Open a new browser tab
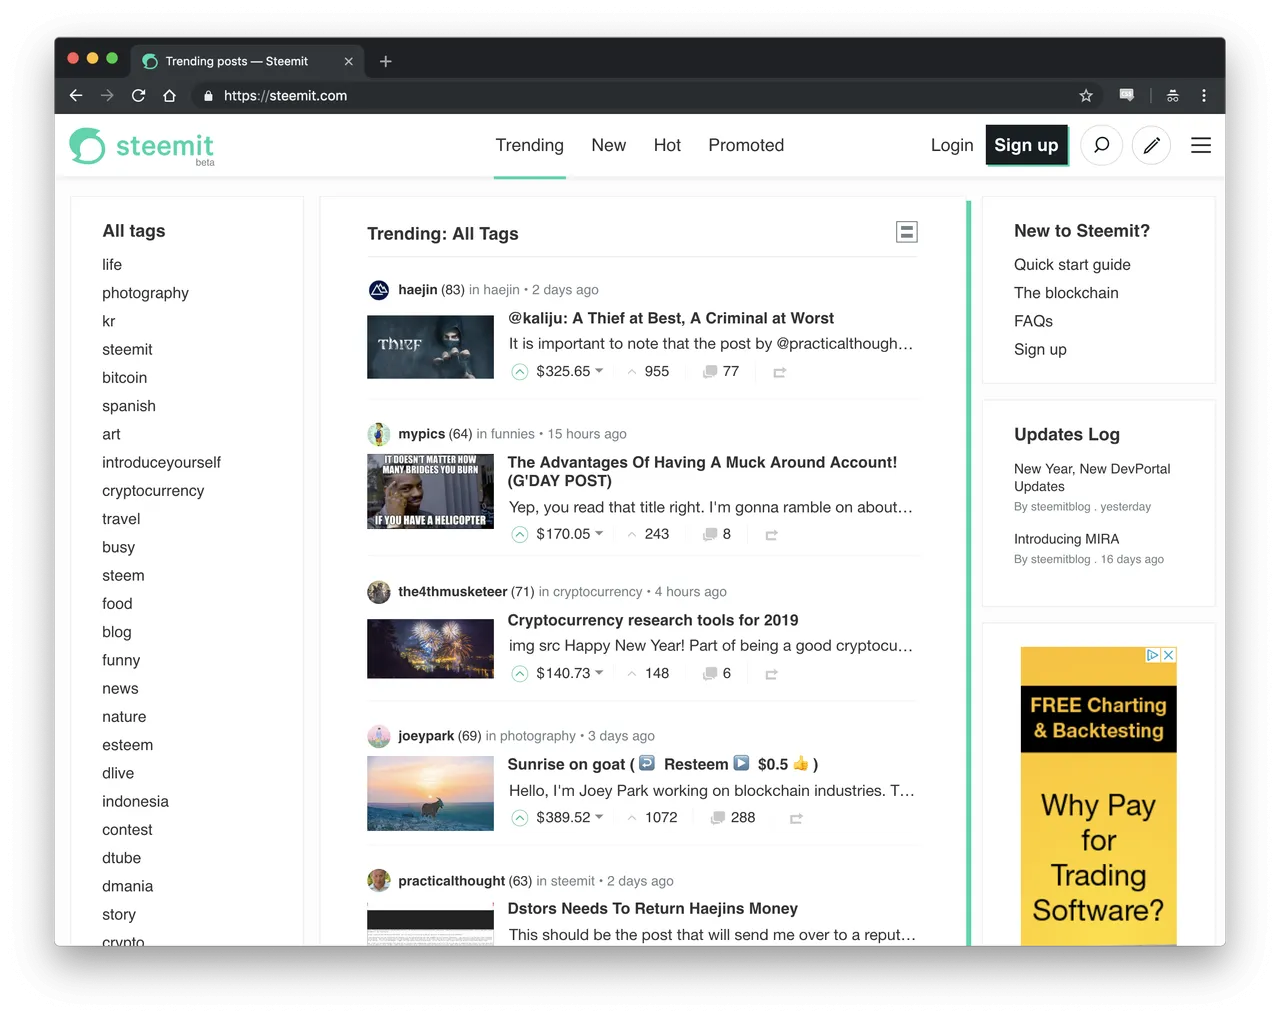Screen dimensions: 1280x1018 pyautogui.click(x=386, y=62)
